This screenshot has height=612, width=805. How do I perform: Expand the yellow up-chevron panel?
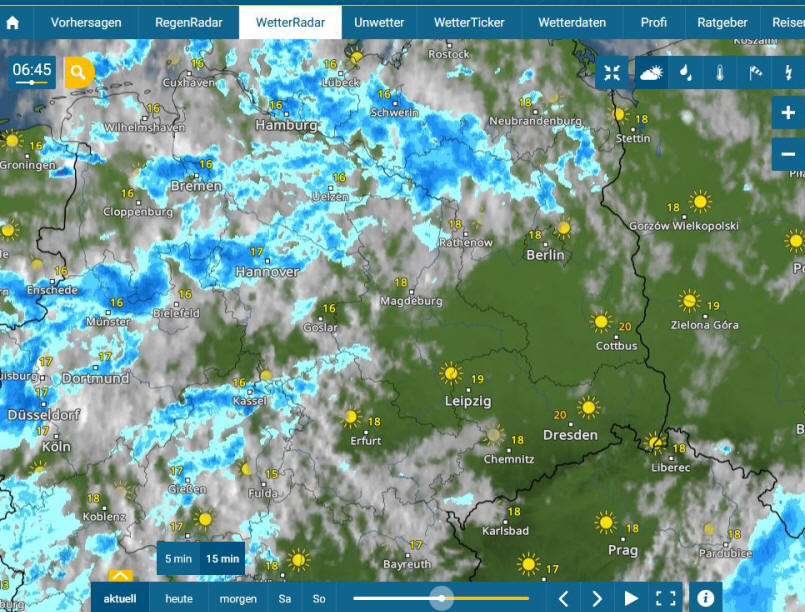121,576
